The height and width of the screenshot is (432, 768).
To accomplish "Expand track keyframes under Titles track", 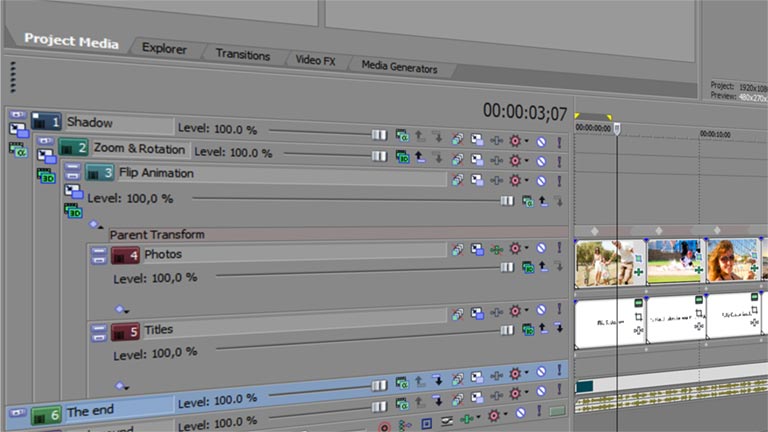I will coord(121,386).
